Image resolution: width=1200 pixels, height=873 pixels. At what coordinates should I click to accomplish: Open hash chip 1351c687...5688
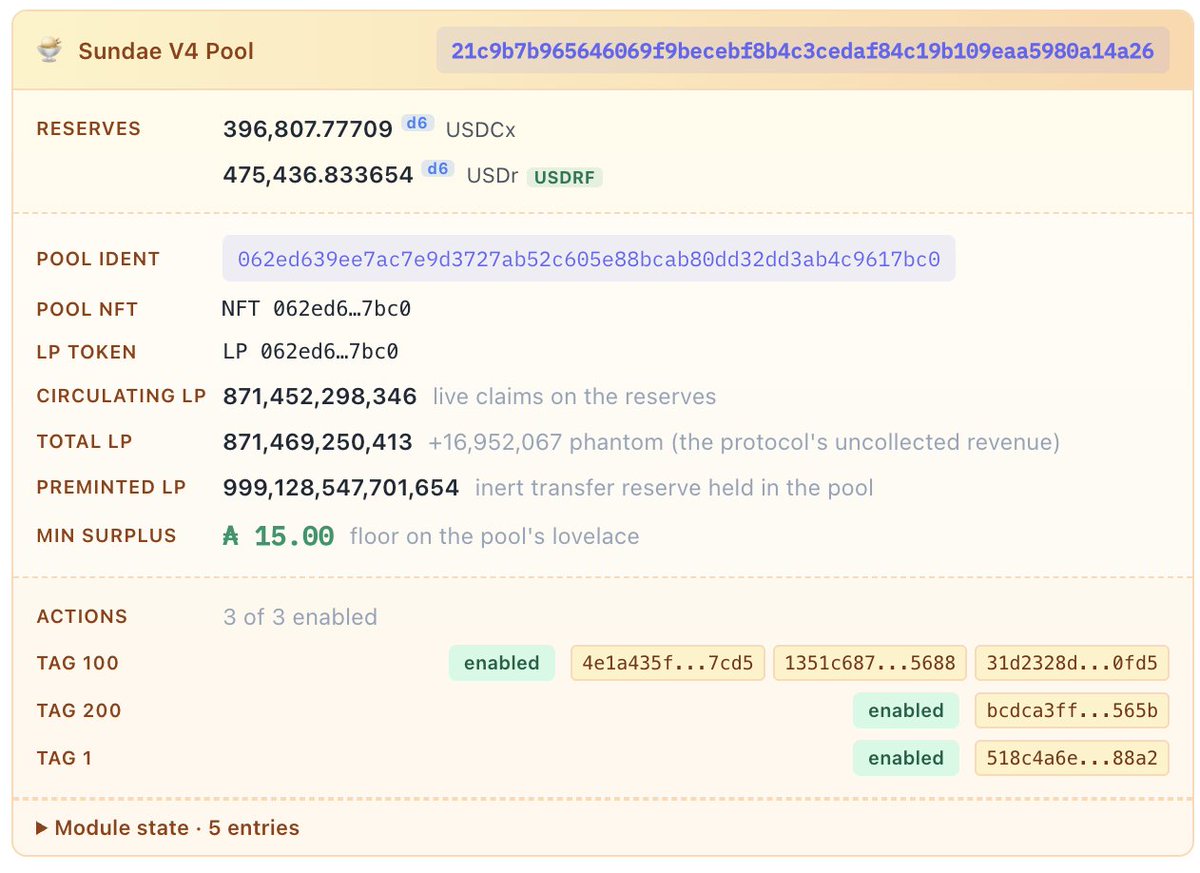click(870, 663)
